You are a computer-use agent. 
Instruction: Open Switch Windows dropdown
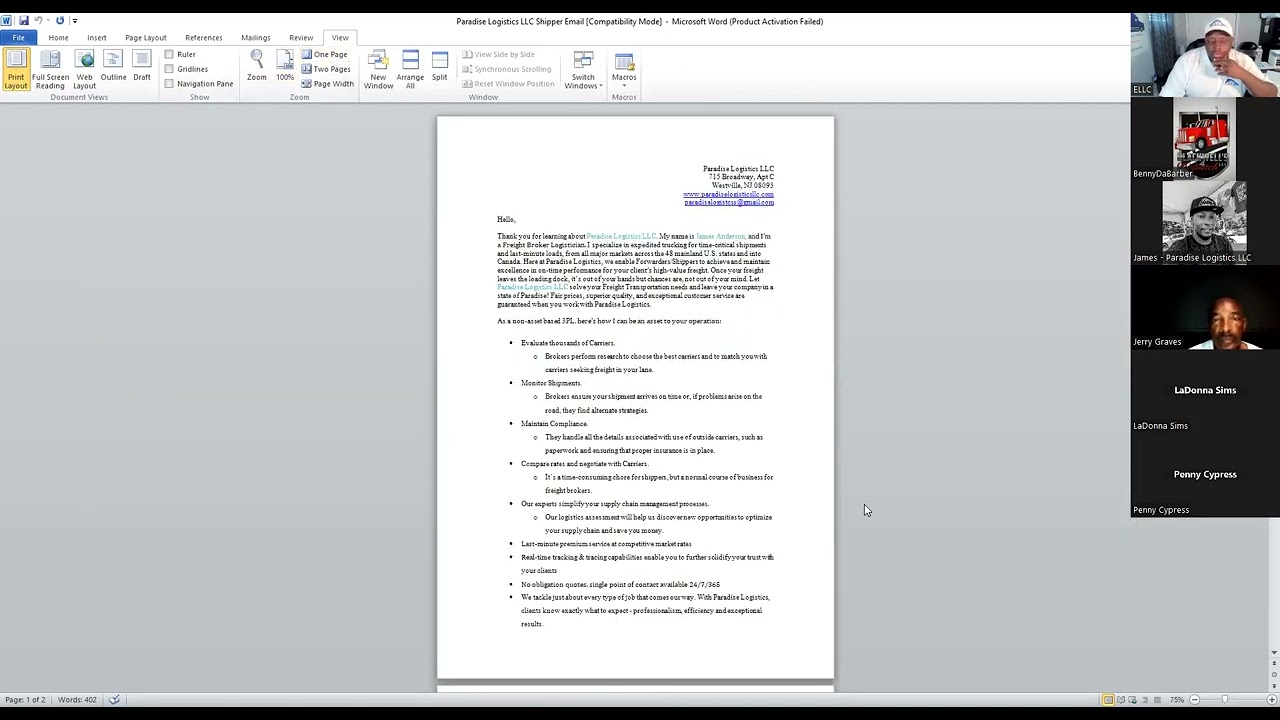583,68
